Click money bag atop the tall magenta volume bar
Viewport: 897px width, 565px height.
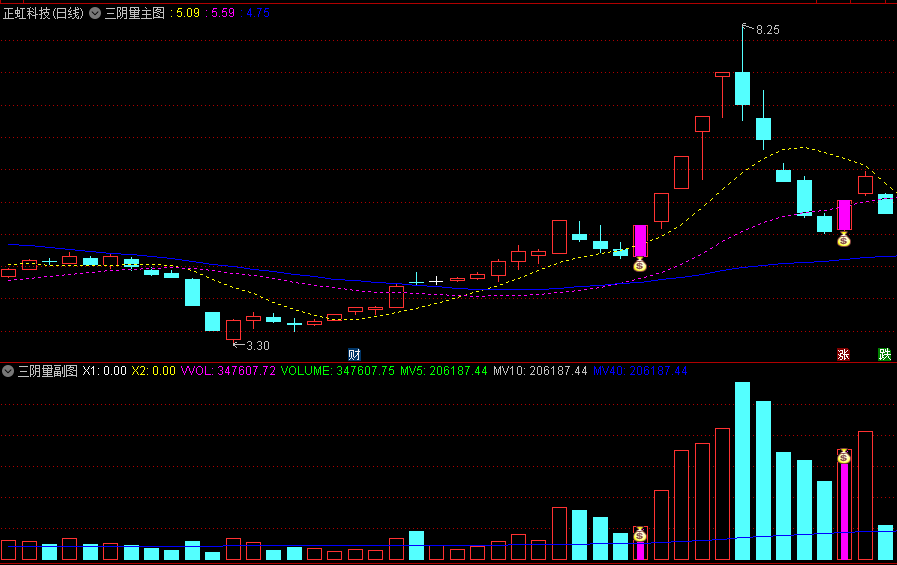click(x=844, y=456)
